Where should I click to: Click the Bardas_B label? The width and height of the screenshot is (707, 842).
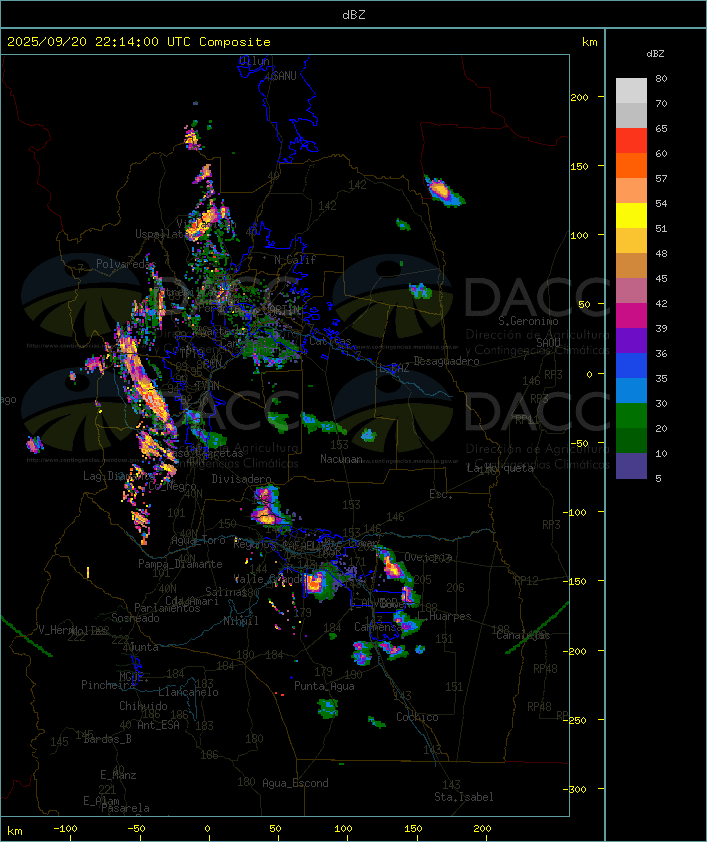[x=107, y=739]
